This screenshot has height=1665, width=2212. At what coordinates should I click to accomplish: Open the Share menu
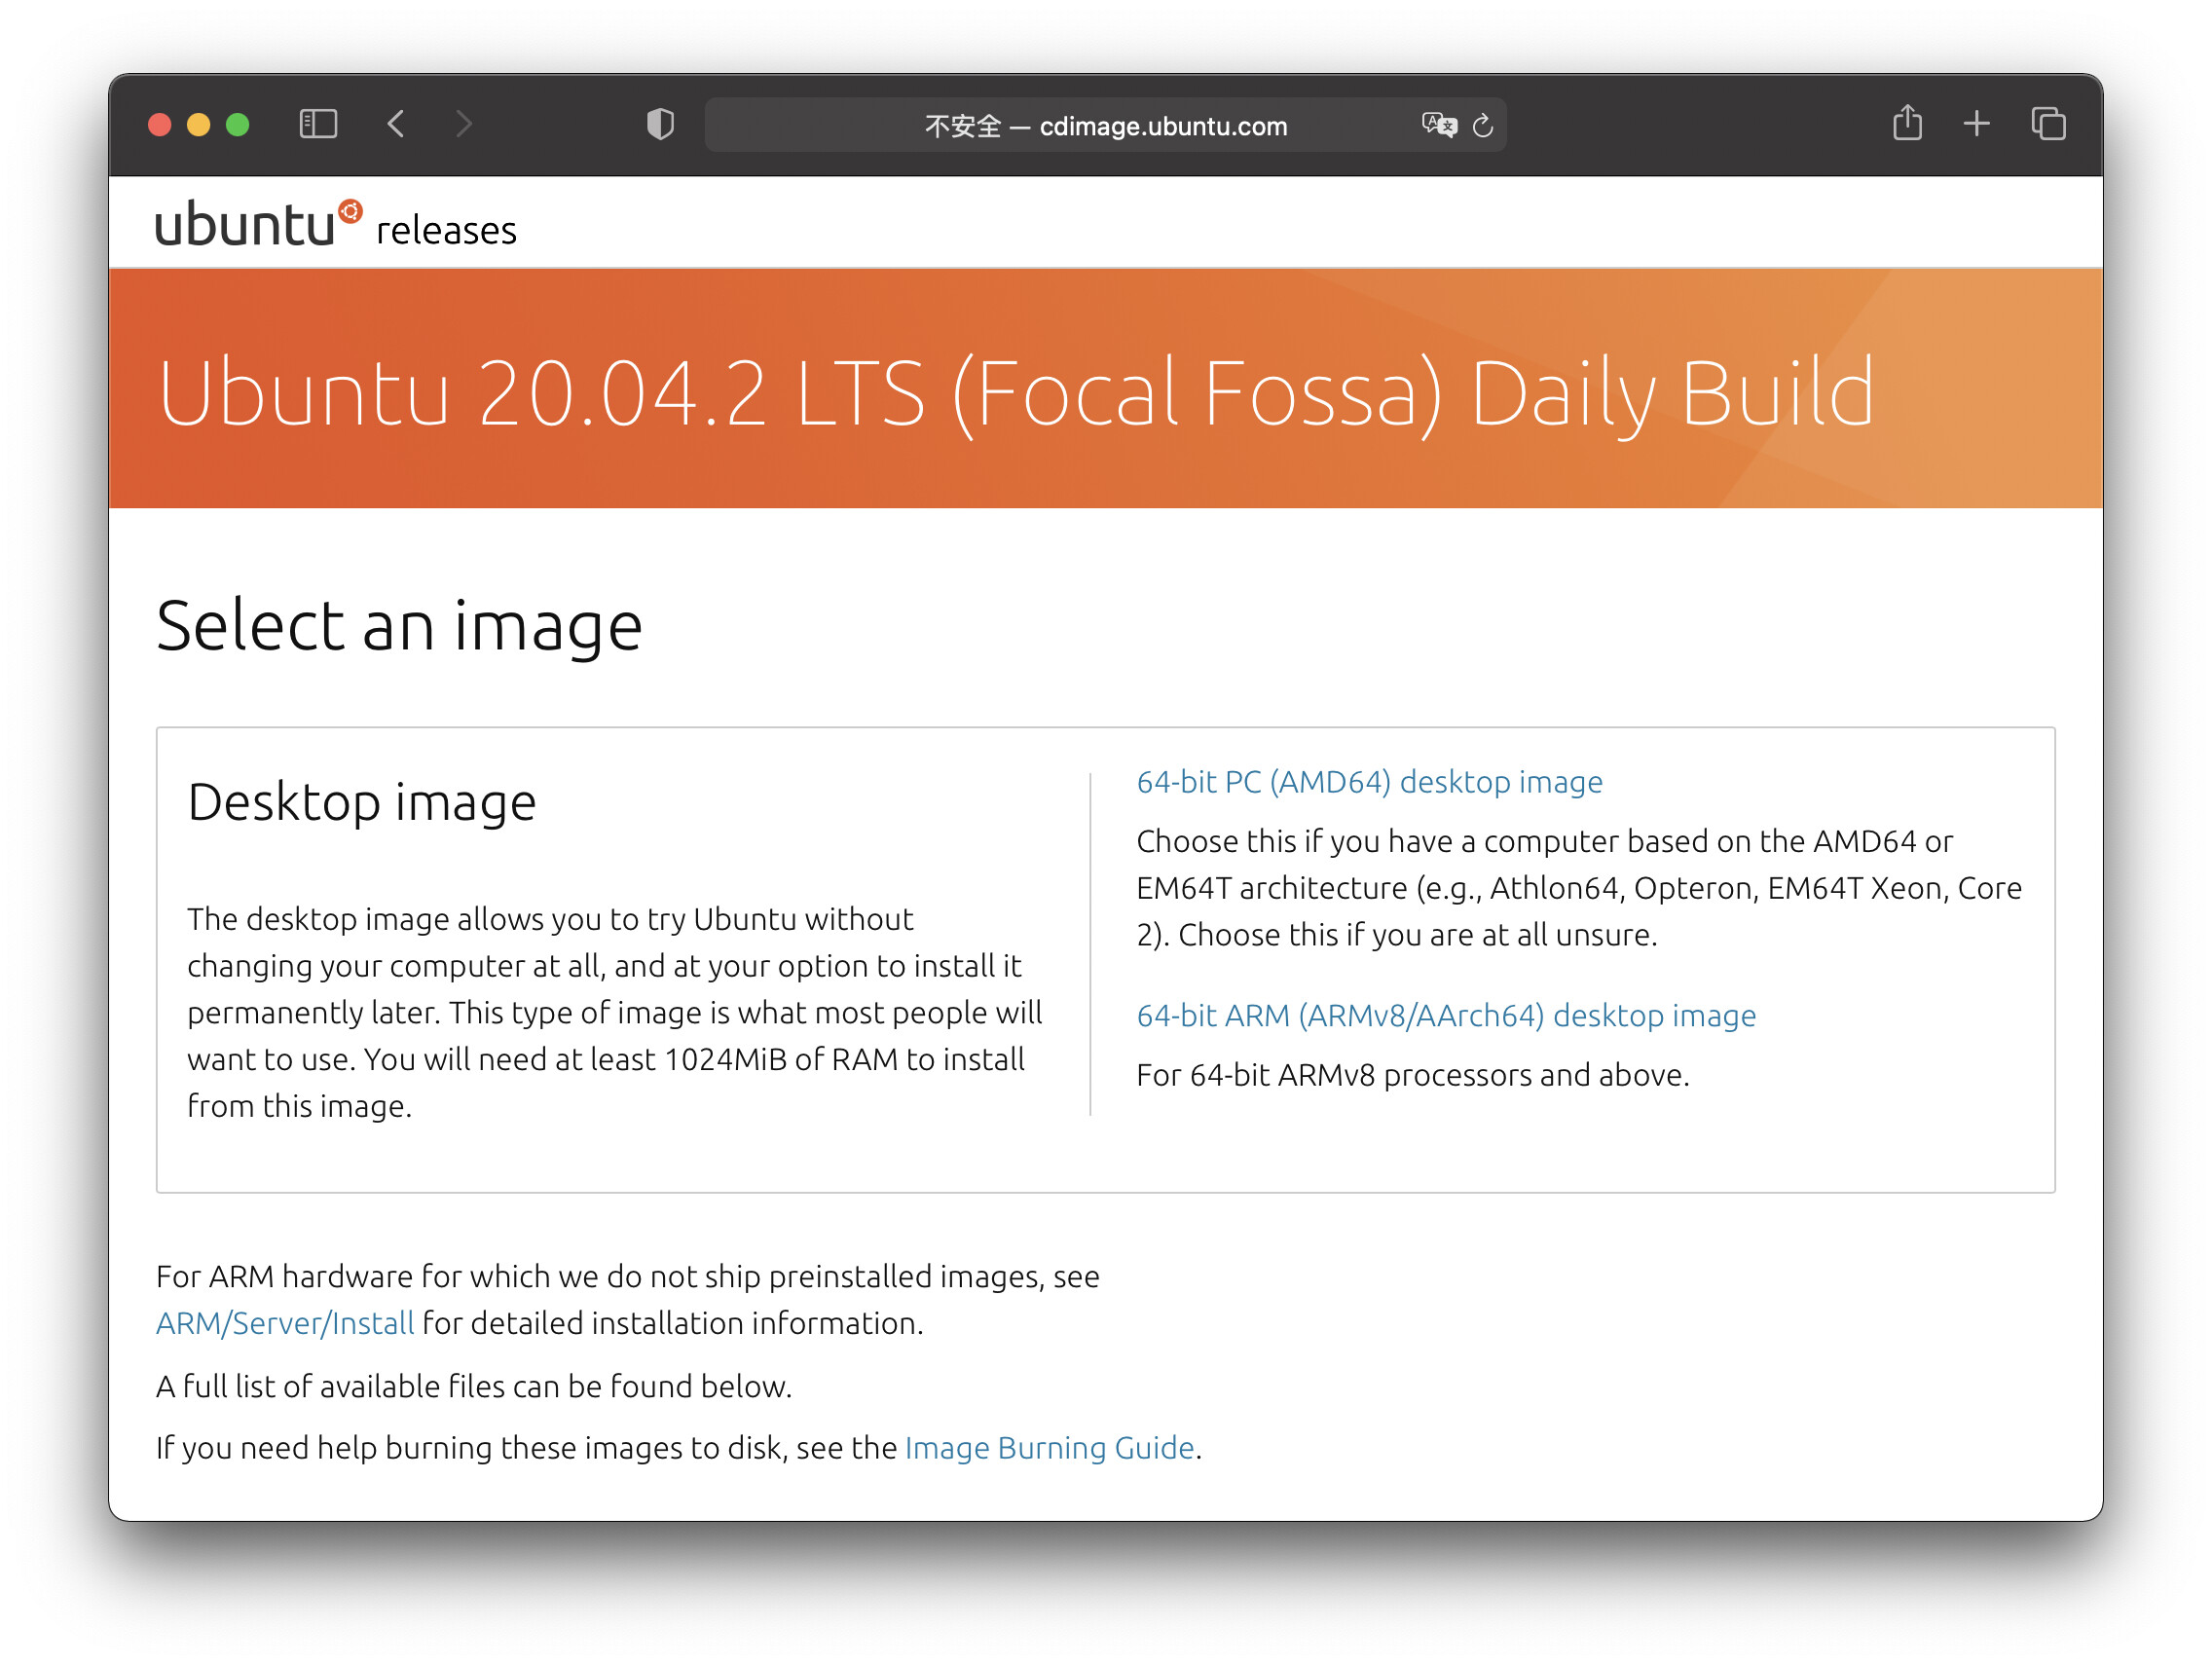point(1907,123)
